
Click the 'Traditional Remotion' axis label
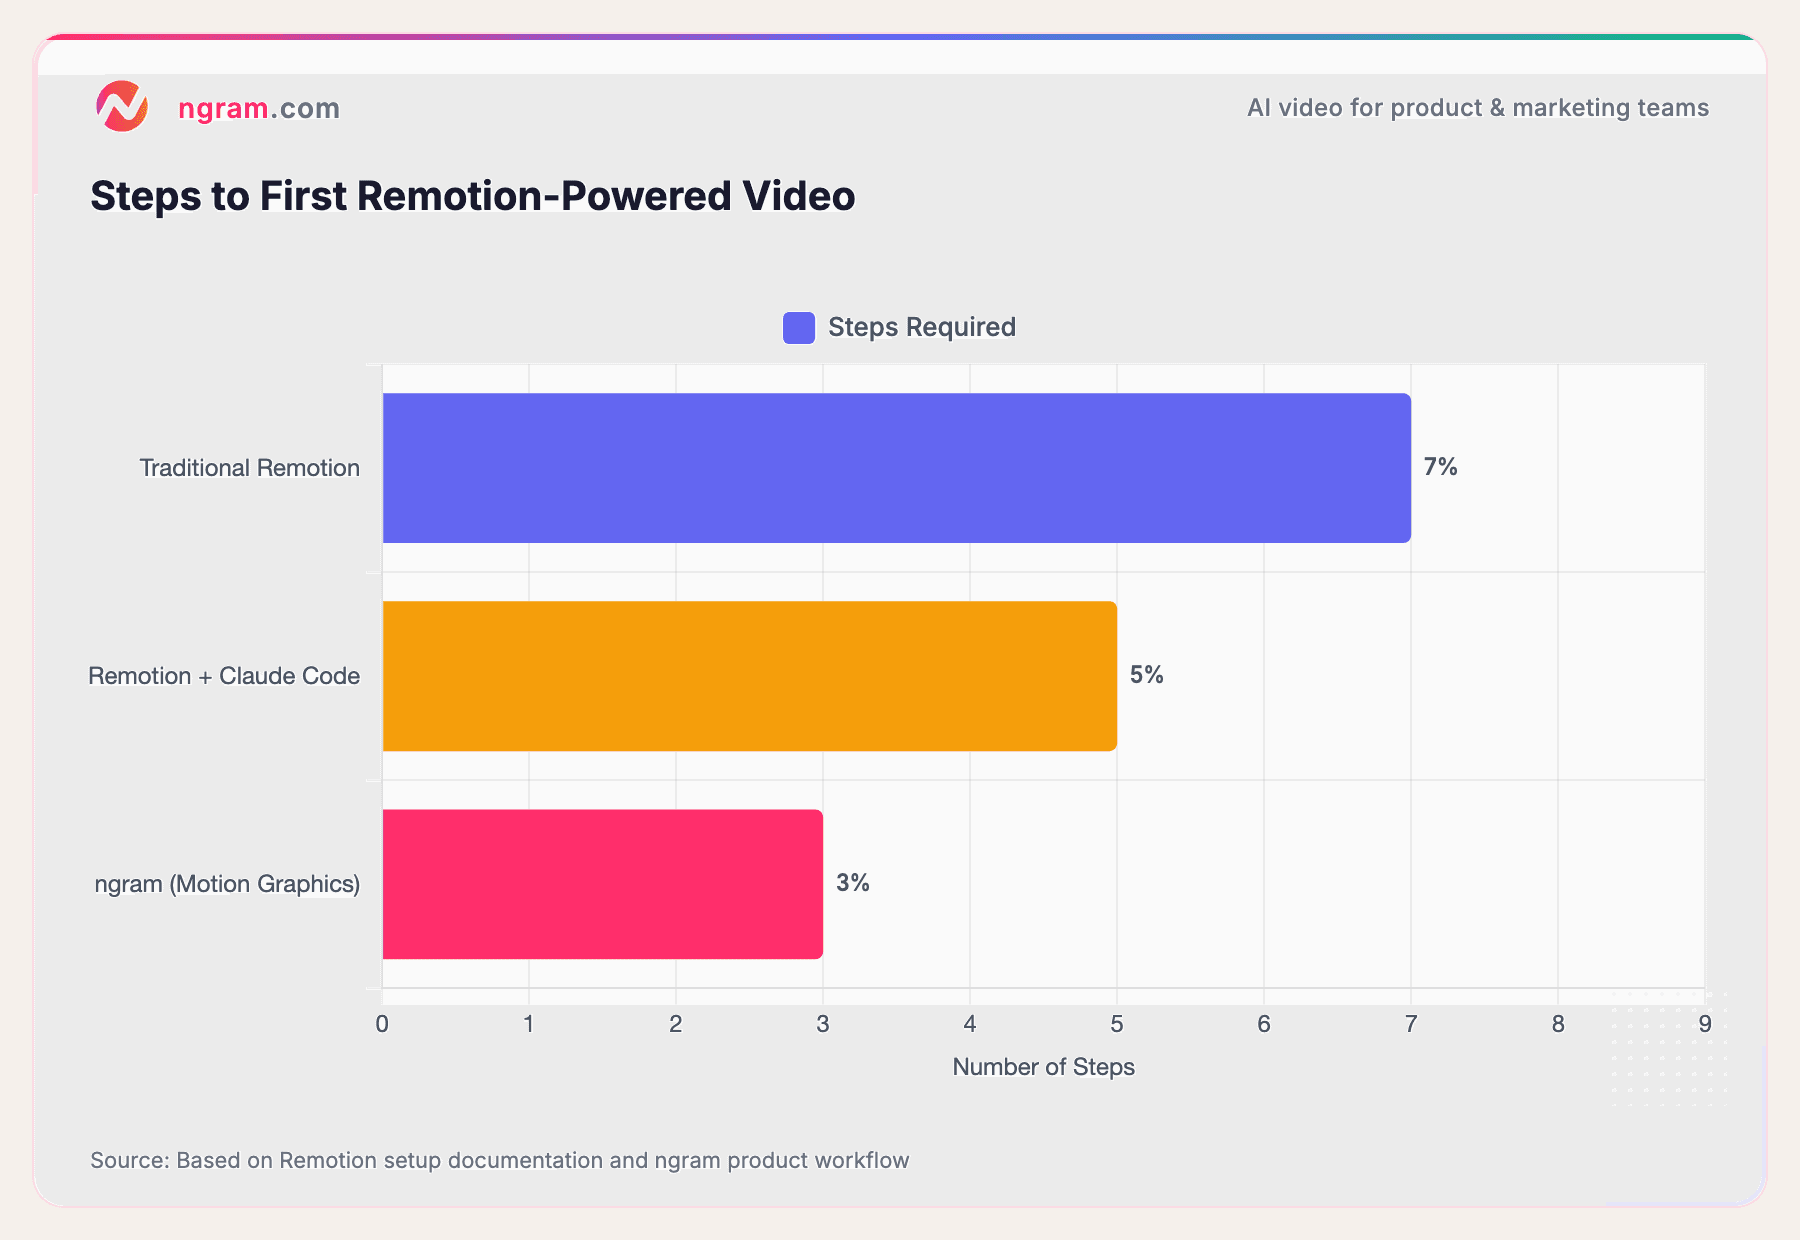click(250, 468)
